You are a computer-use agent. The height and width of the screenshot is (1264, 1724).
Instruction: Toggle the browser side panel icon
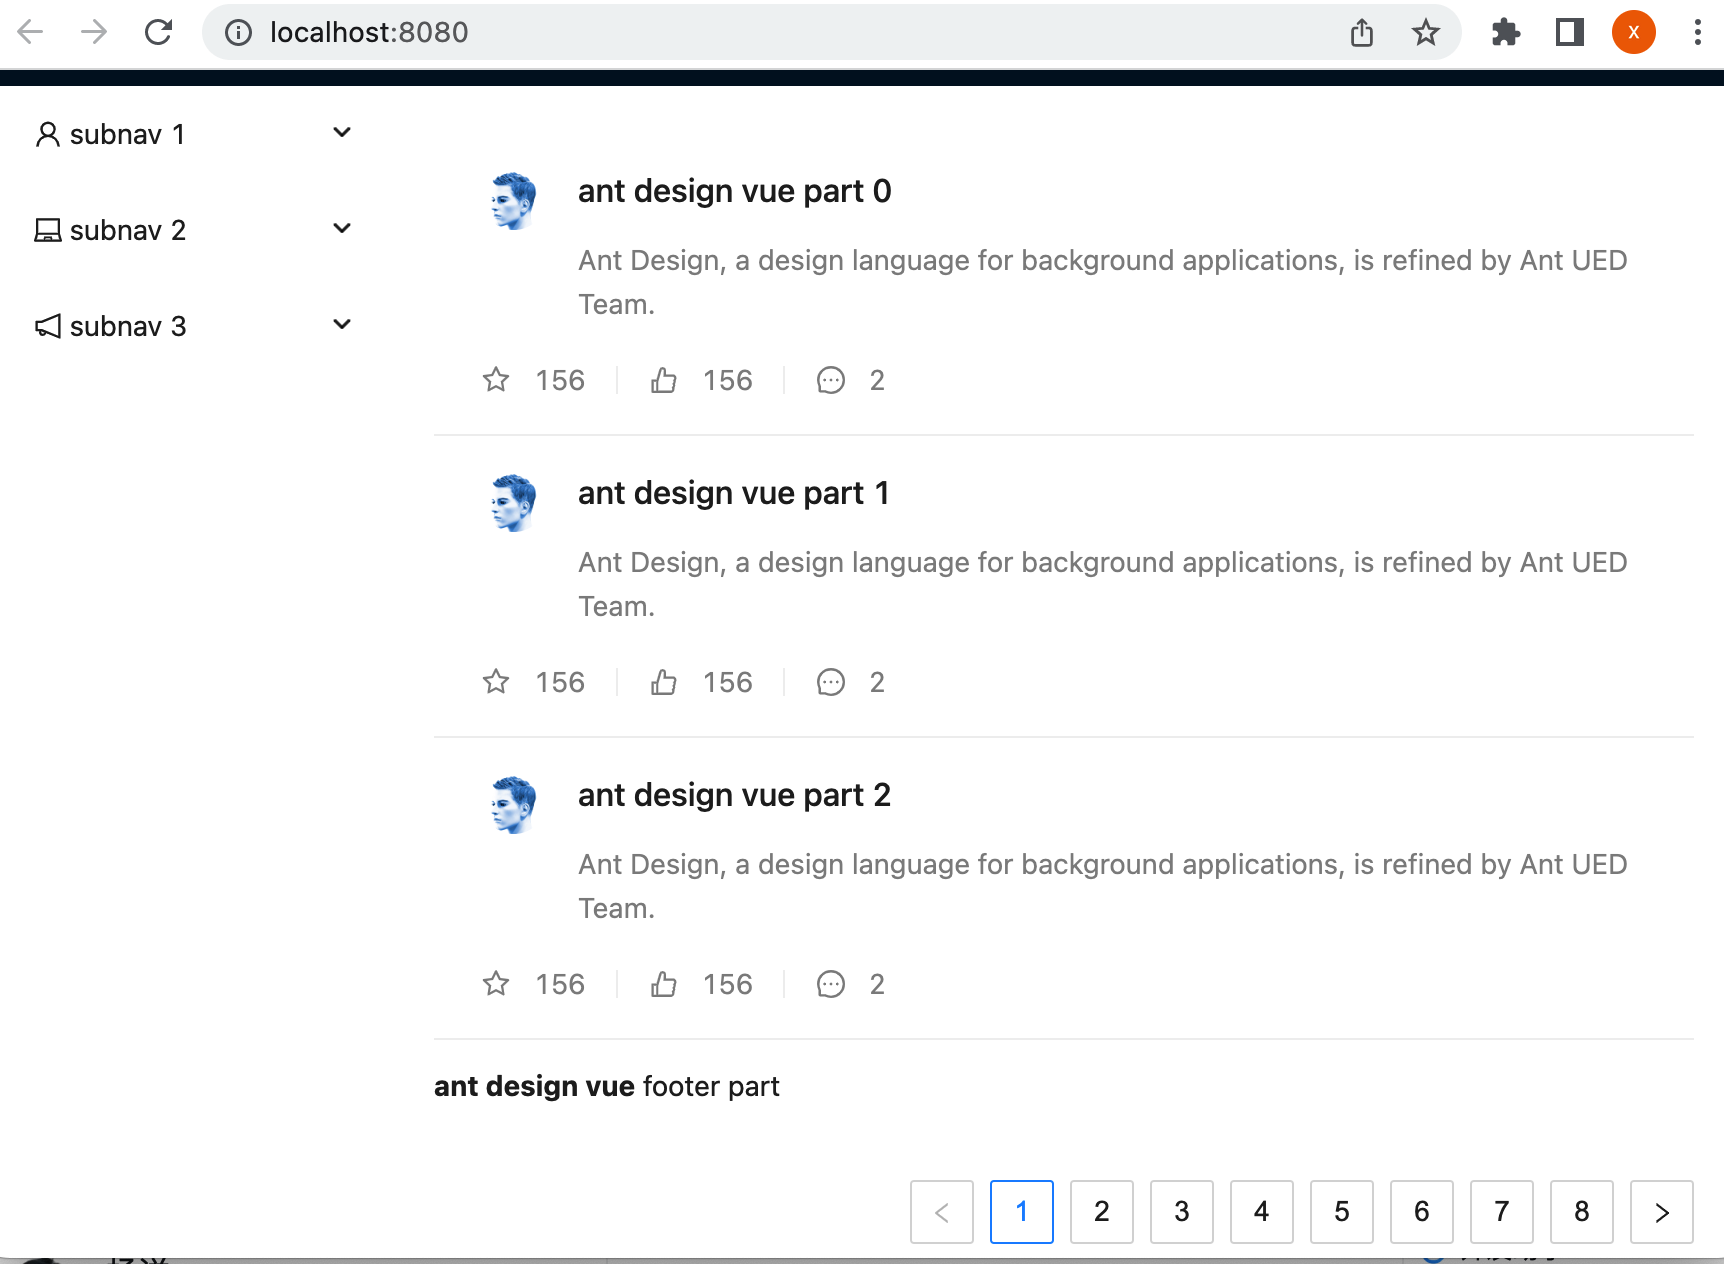(x=1570, y=32)
